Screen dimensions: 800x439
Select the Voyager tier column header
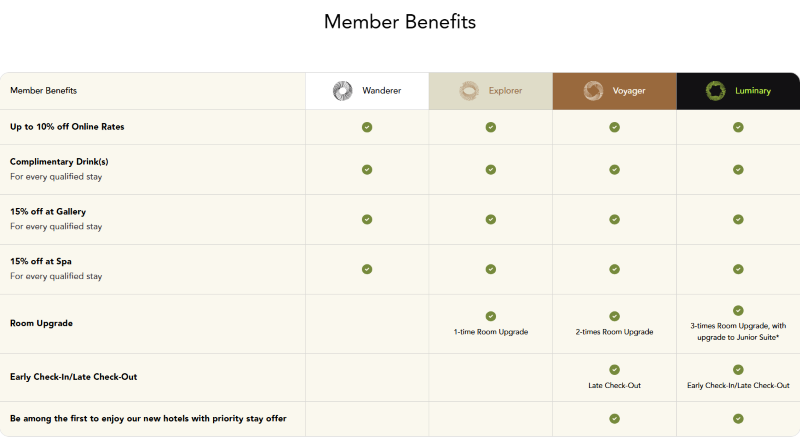click(615, 91)
